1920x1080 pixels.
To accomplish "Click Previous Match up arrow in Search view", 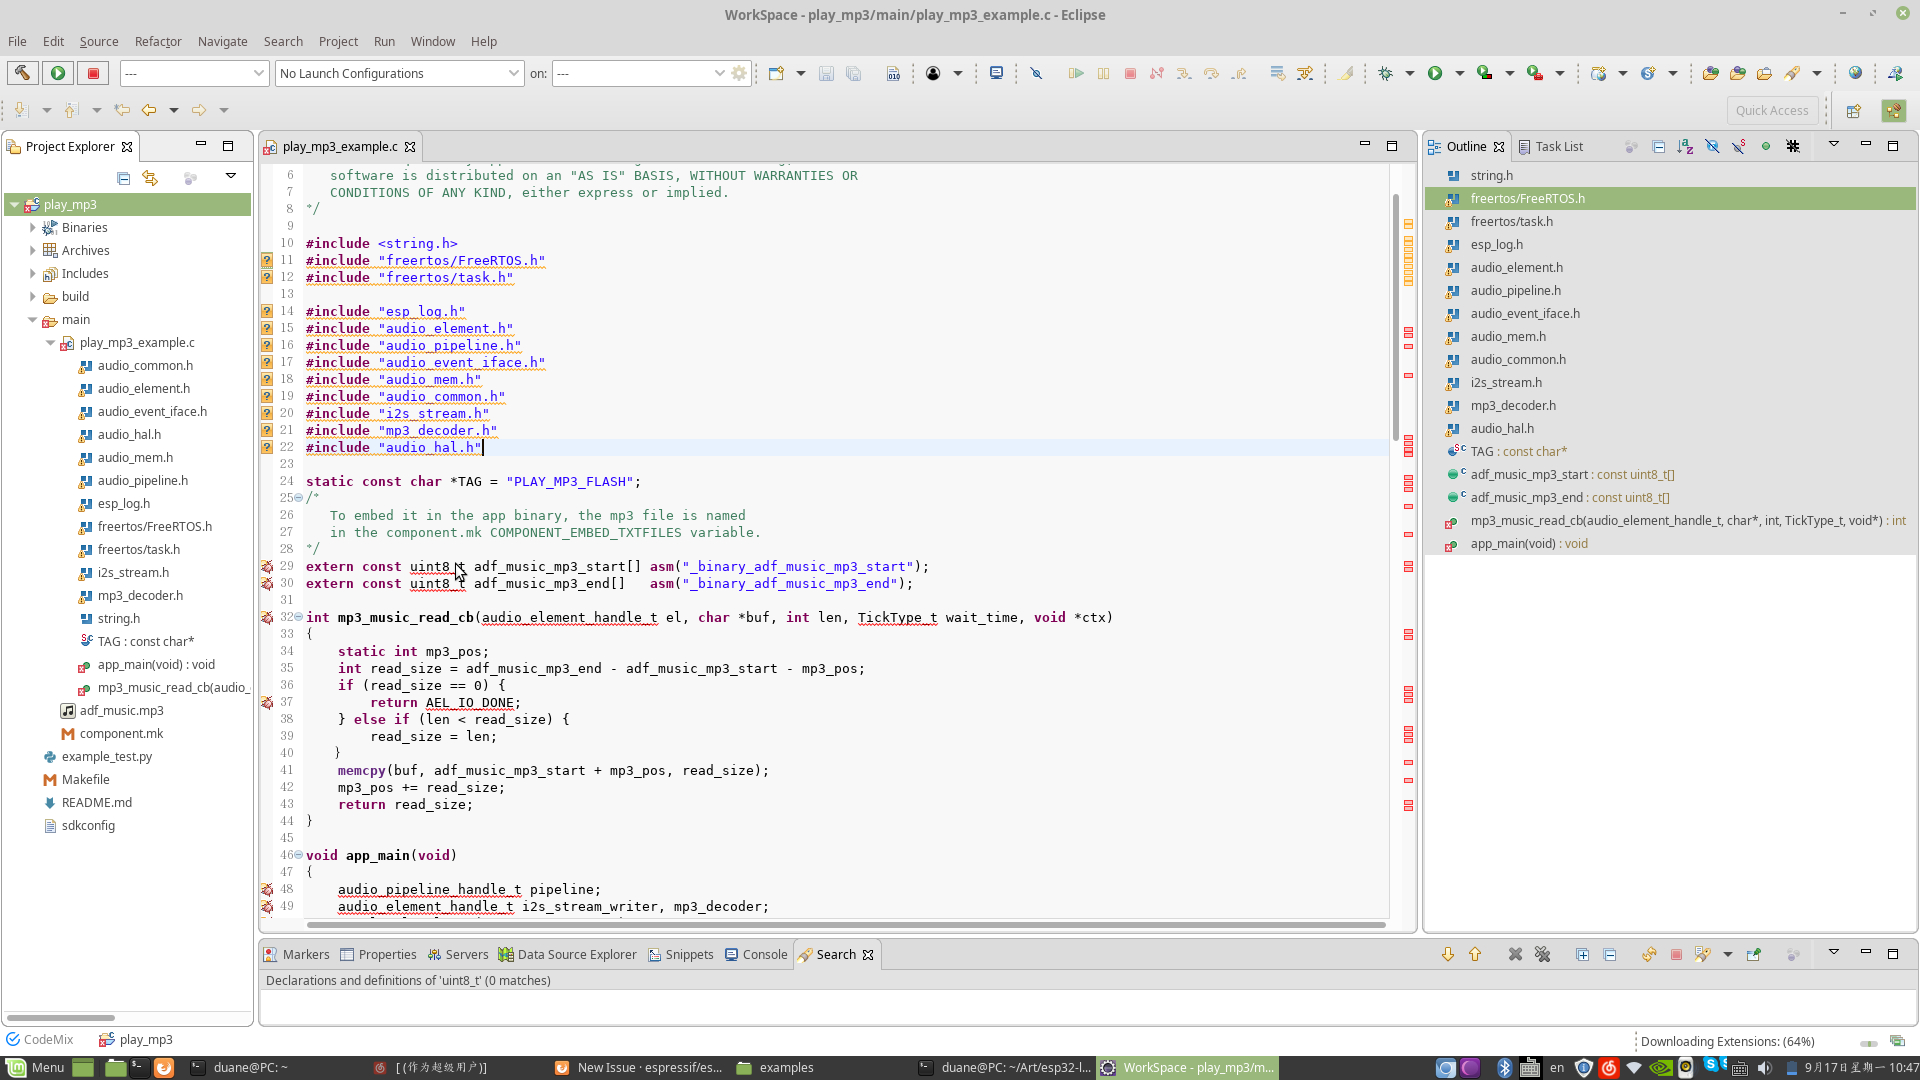I will tap(1475, 955).
